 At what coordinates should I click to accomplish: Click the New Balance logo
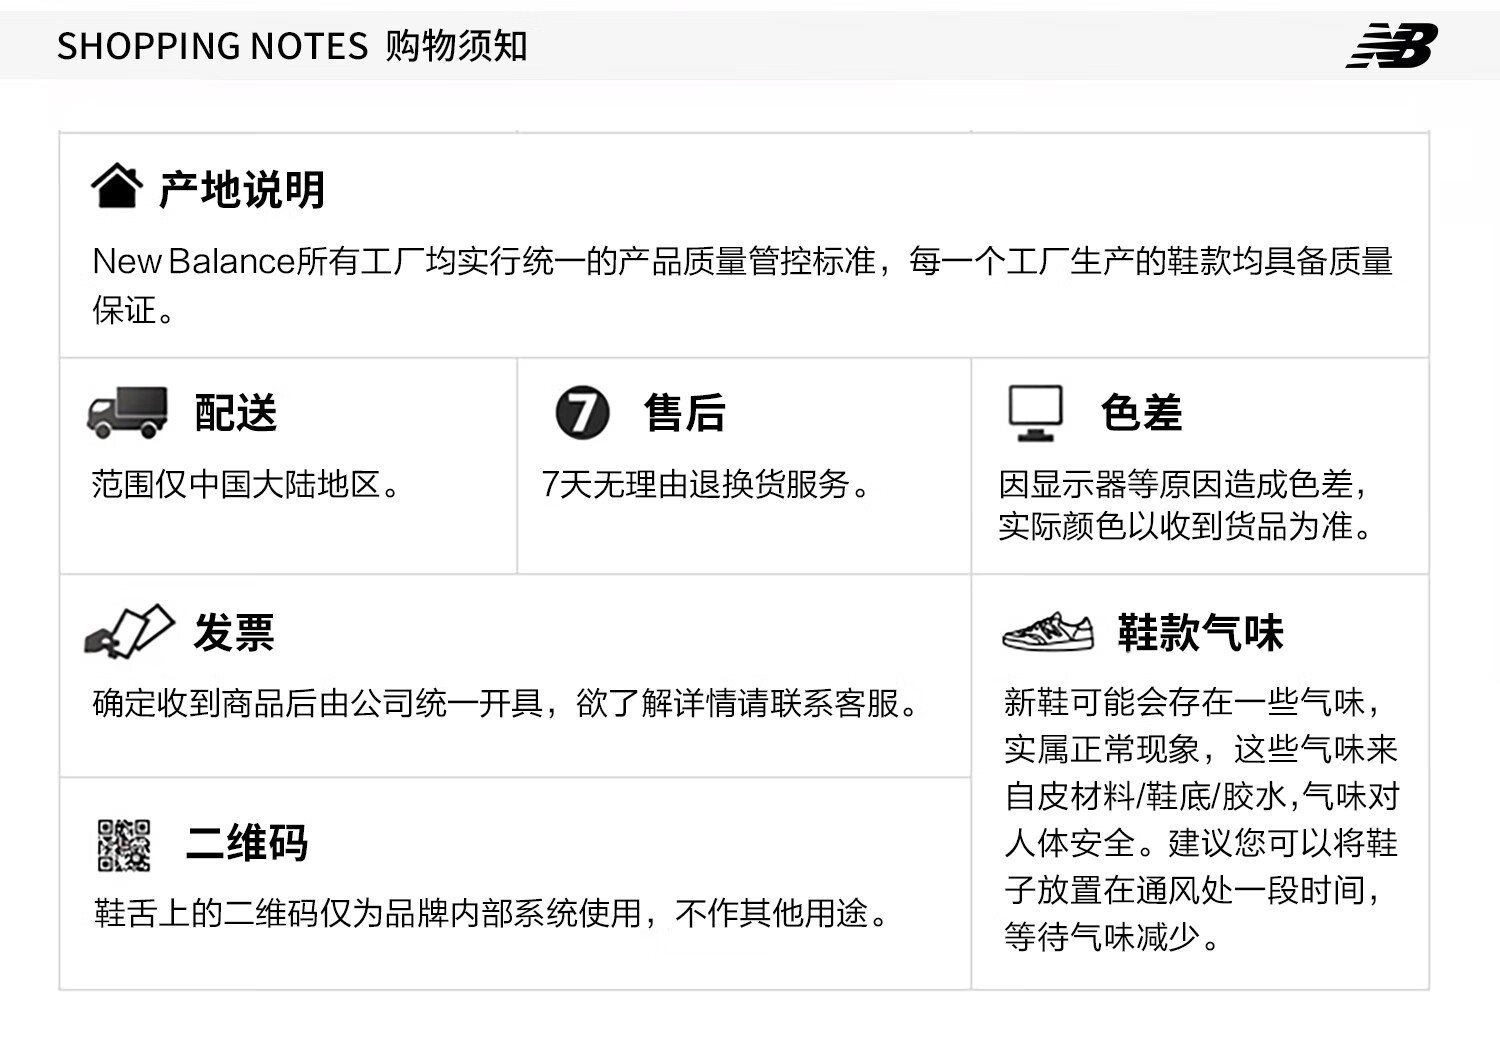pyautogui.click(x=1392, y=46)
